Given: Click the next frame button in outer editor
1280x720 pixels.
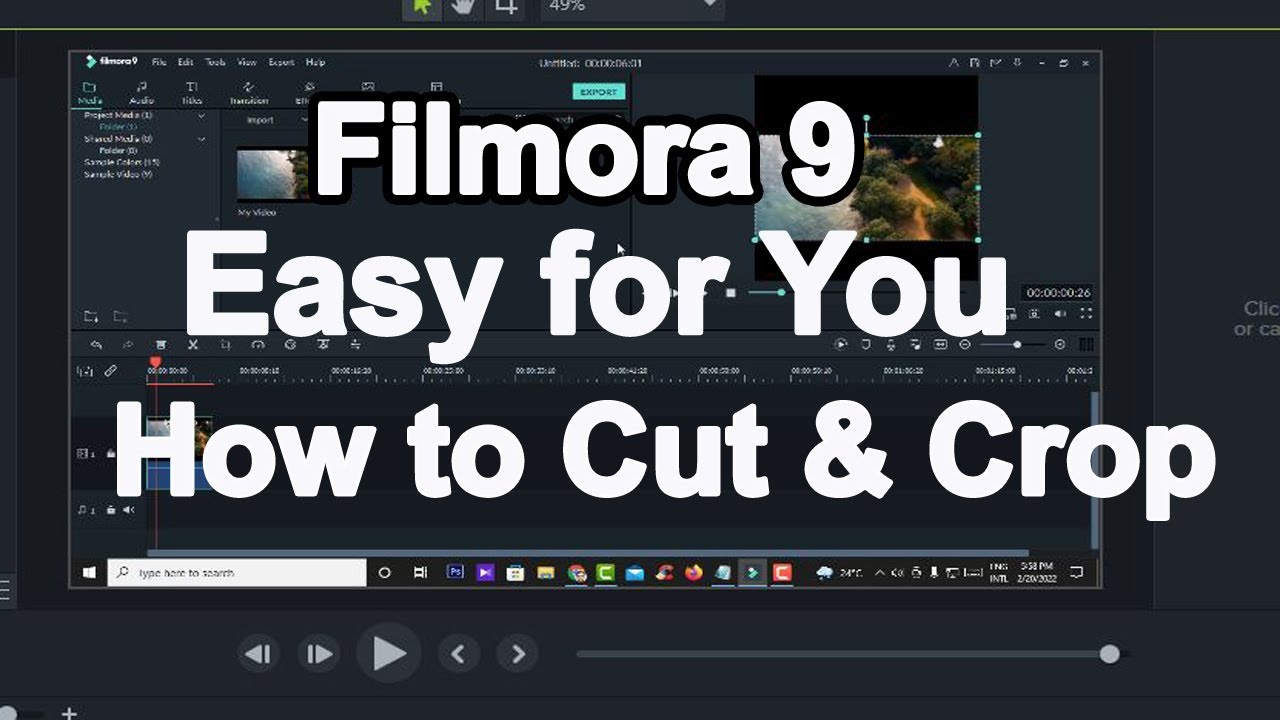Looking at the screenshot, I should click(x=318, y=655).
